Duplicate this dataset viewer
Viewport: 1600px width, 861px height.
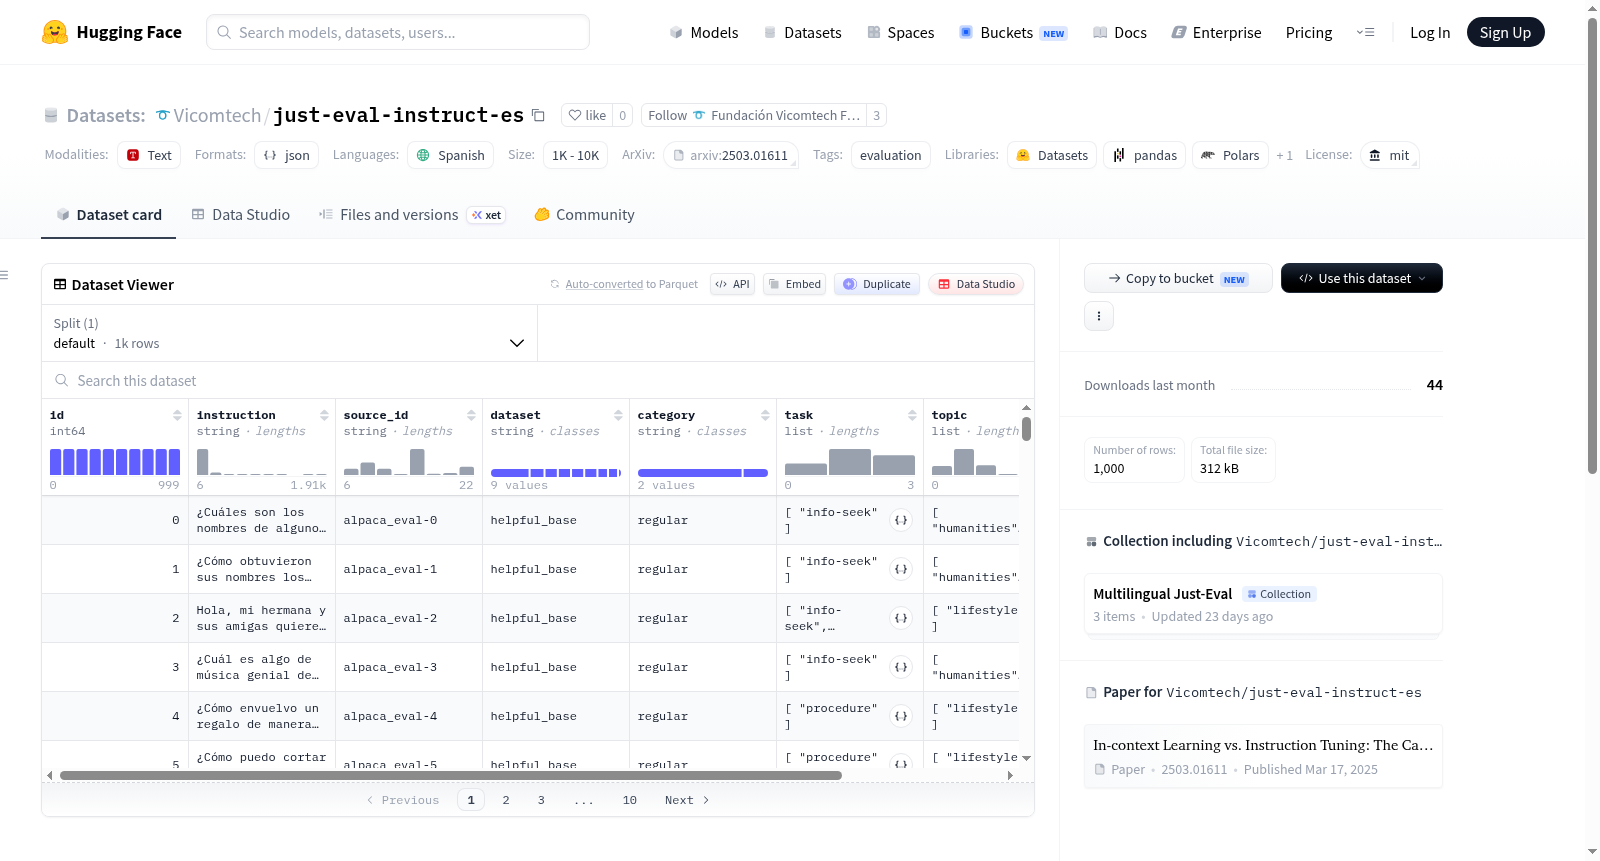(x=877, y=284)
